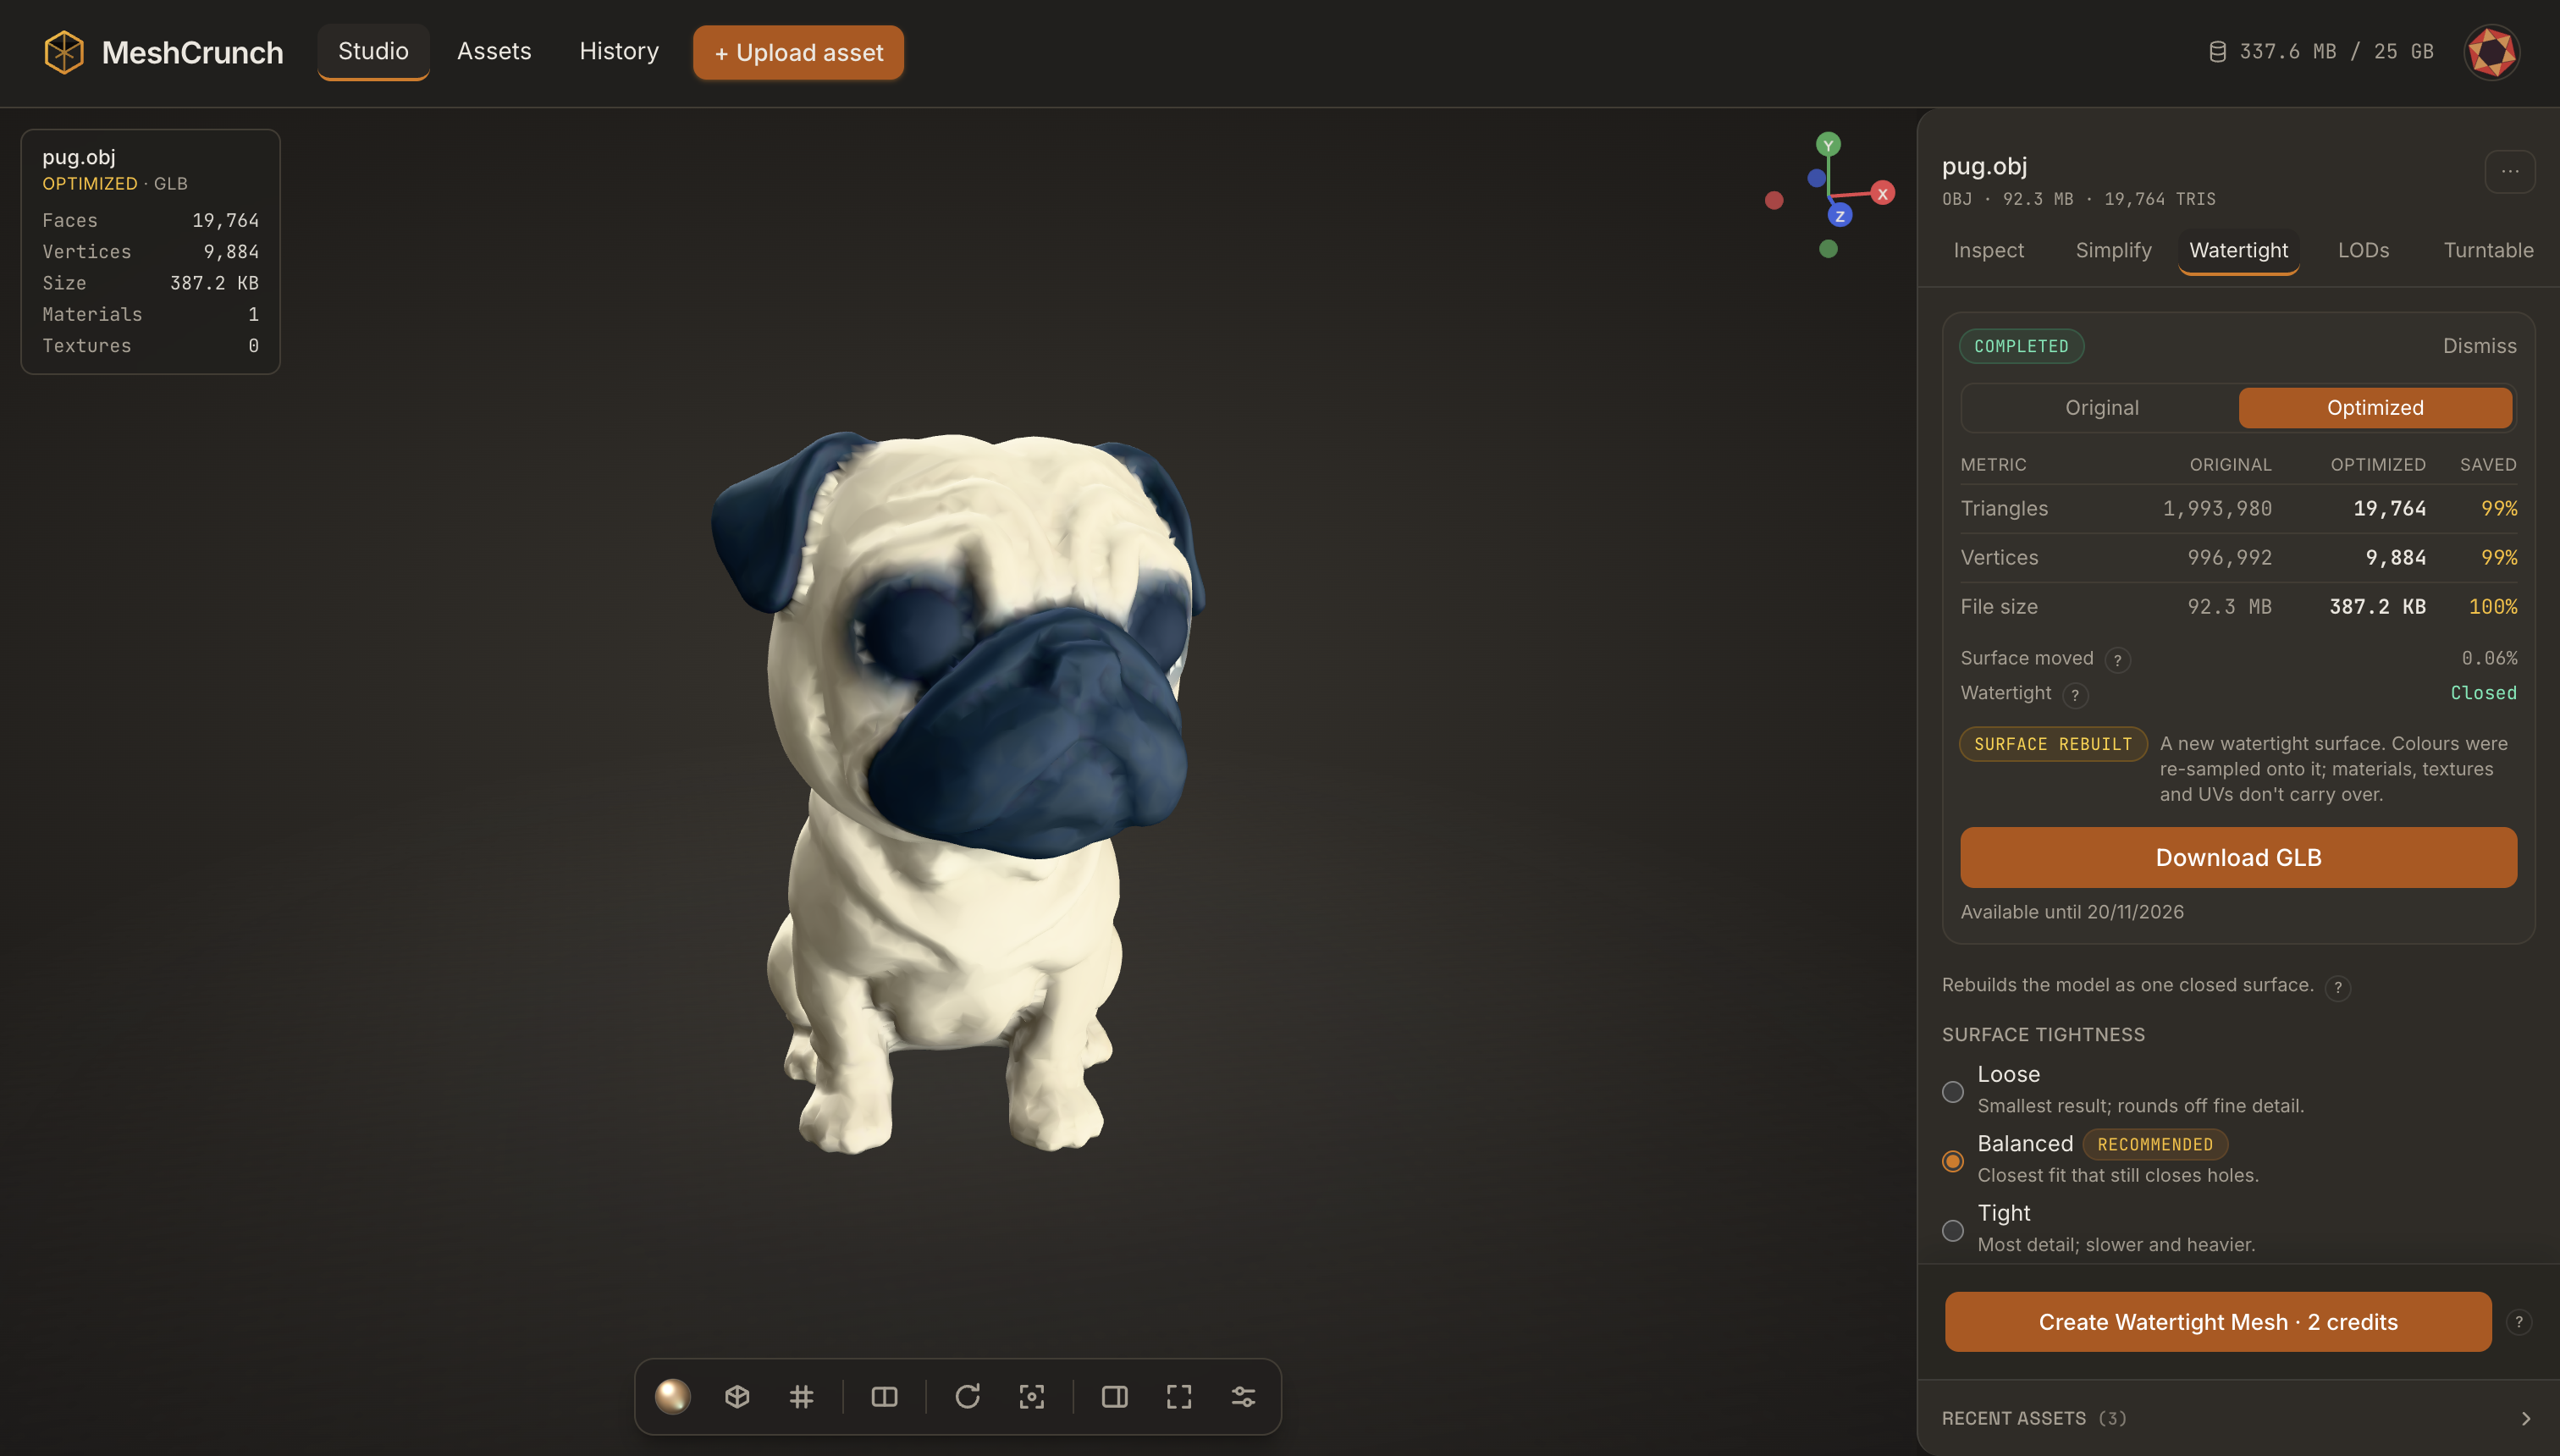Select the Loose surface tightness option
This screenshot has height=1456, width=2560.
[1953, 1091]
